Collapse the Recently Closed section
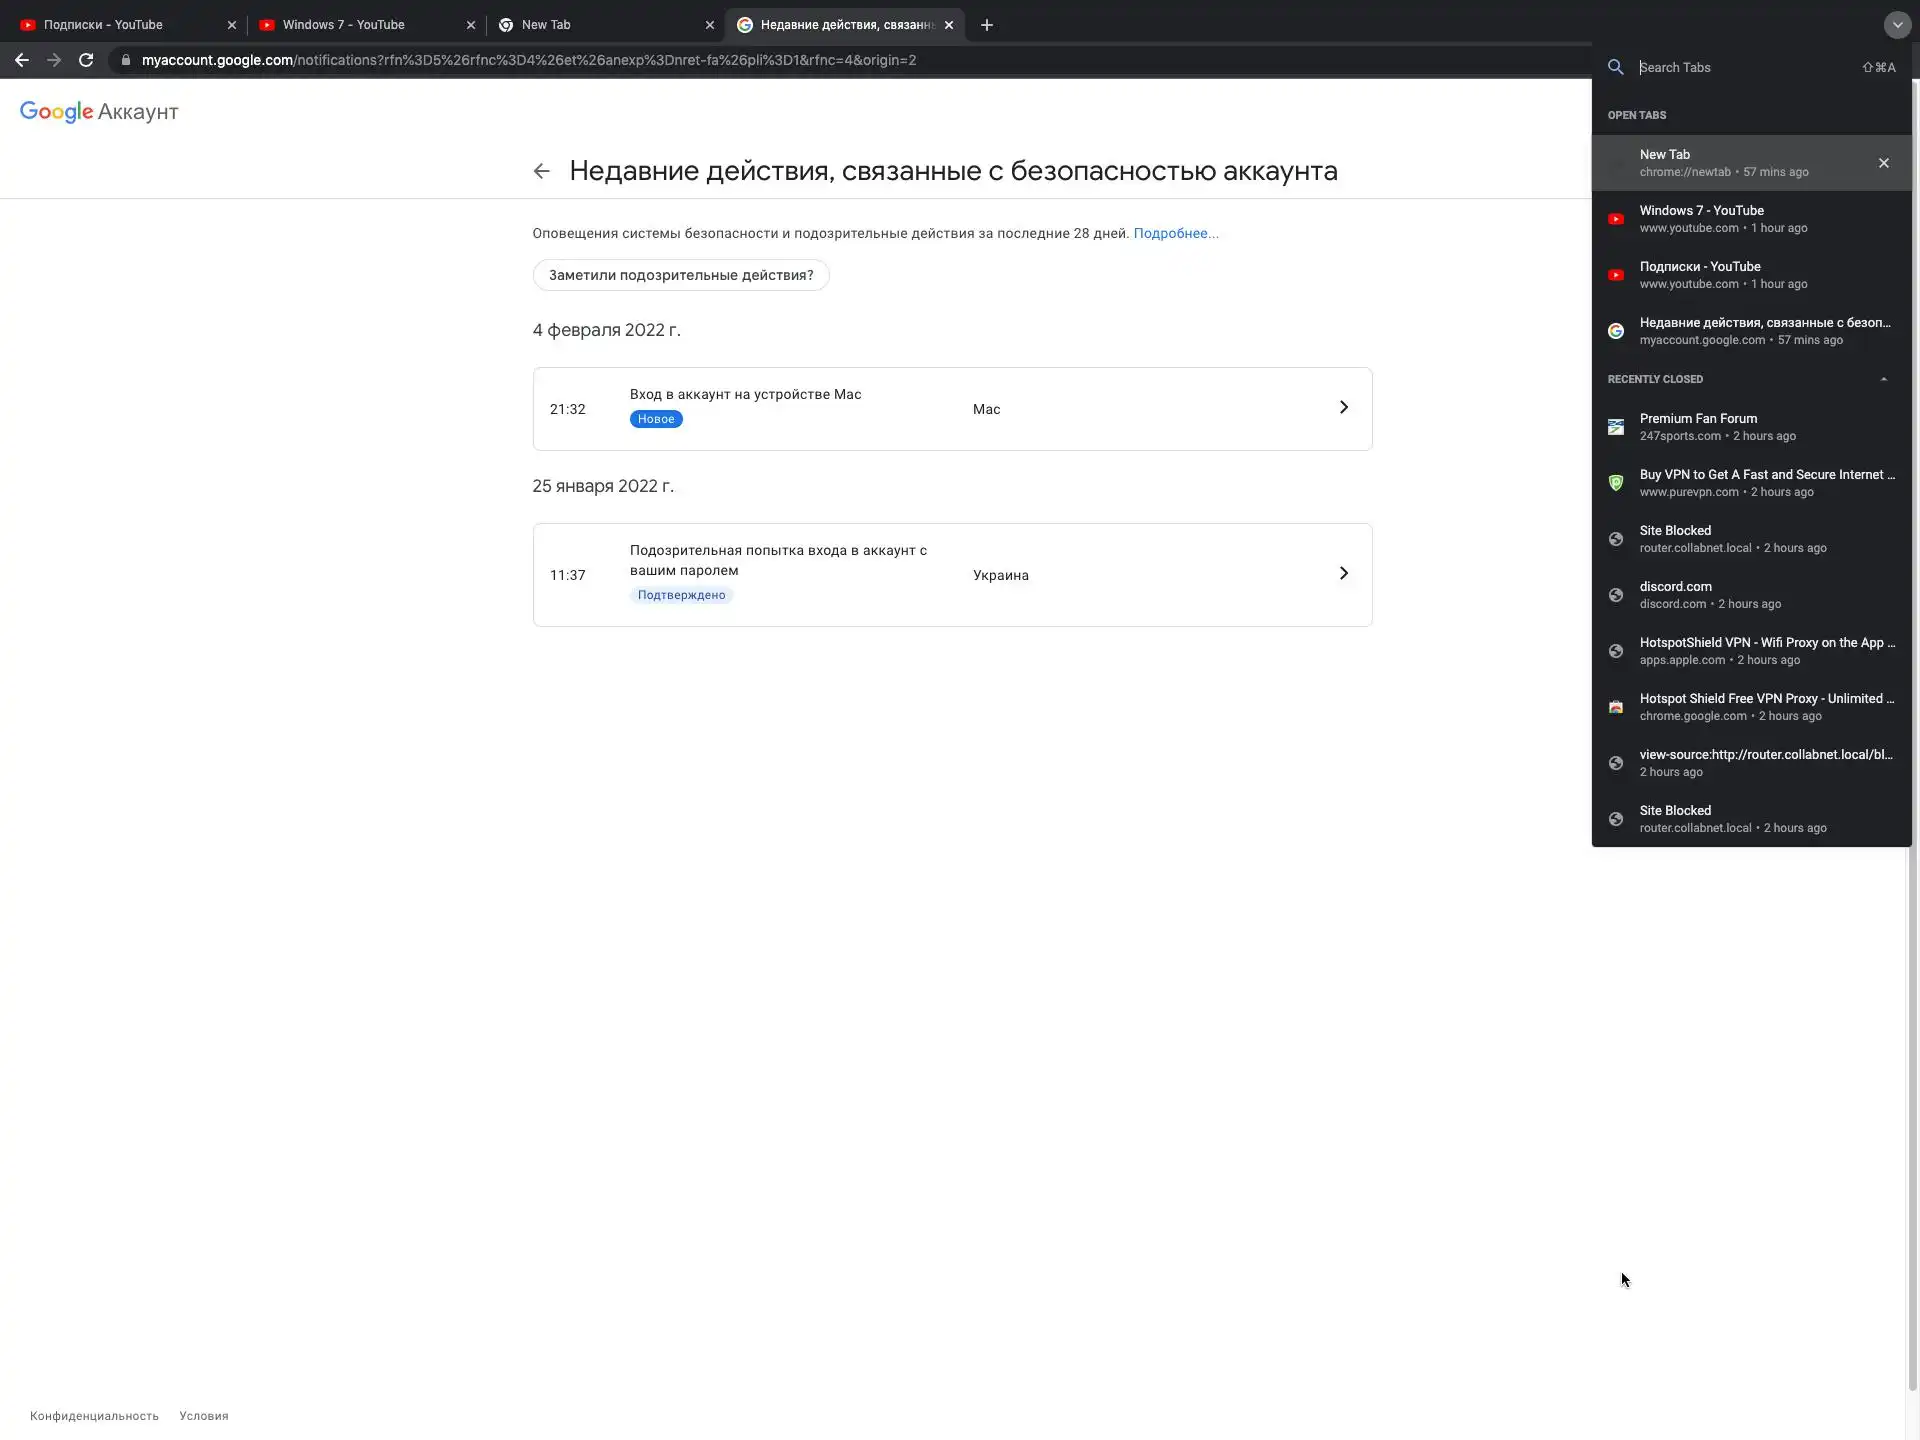The height and width of the screenshot is (1440, 1920). [x=1883, y=379]
